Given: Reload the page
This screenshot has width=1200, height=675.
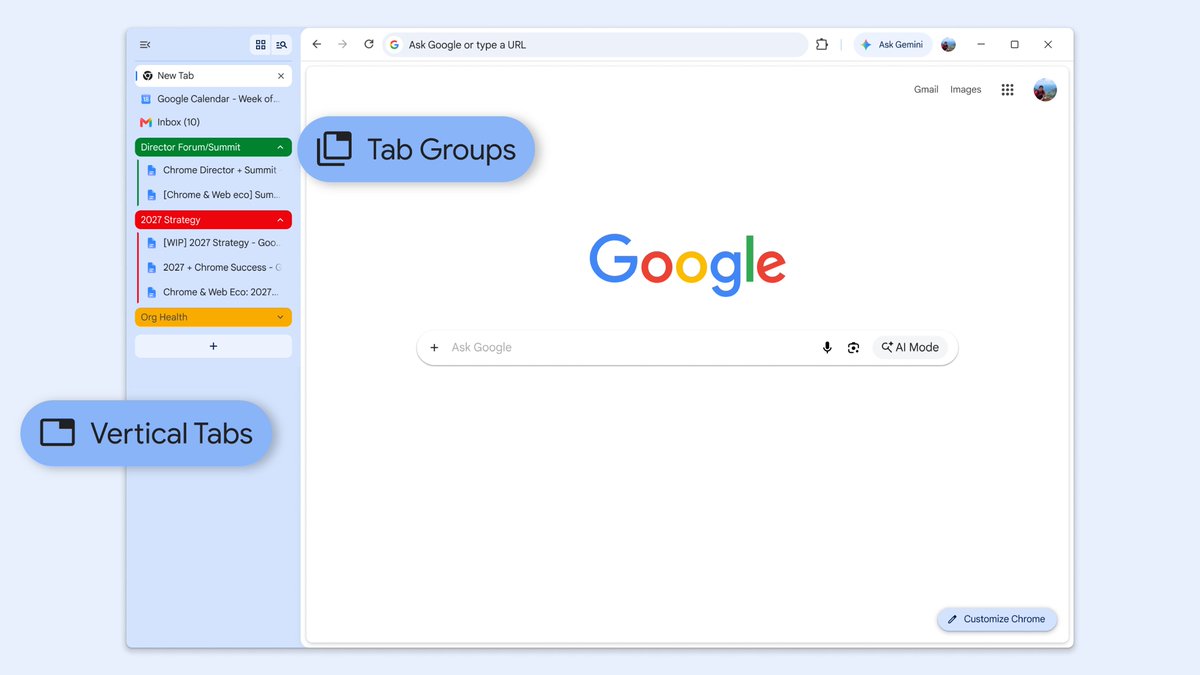Looking at the screenshot, I should [x=369, y=44].
